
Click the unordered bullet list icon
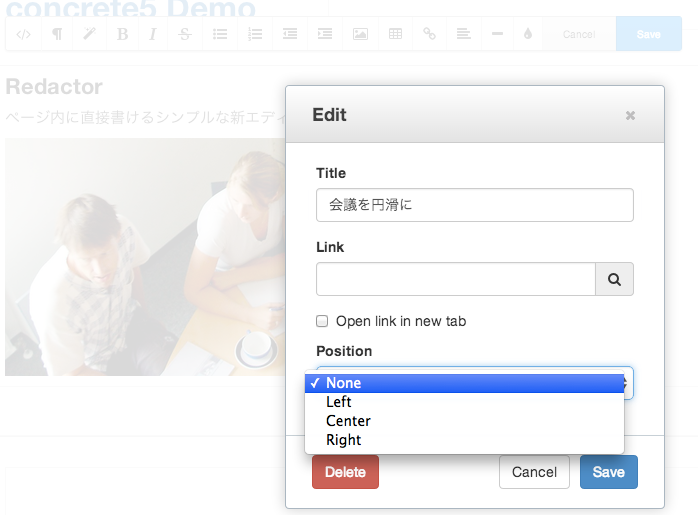220,34
